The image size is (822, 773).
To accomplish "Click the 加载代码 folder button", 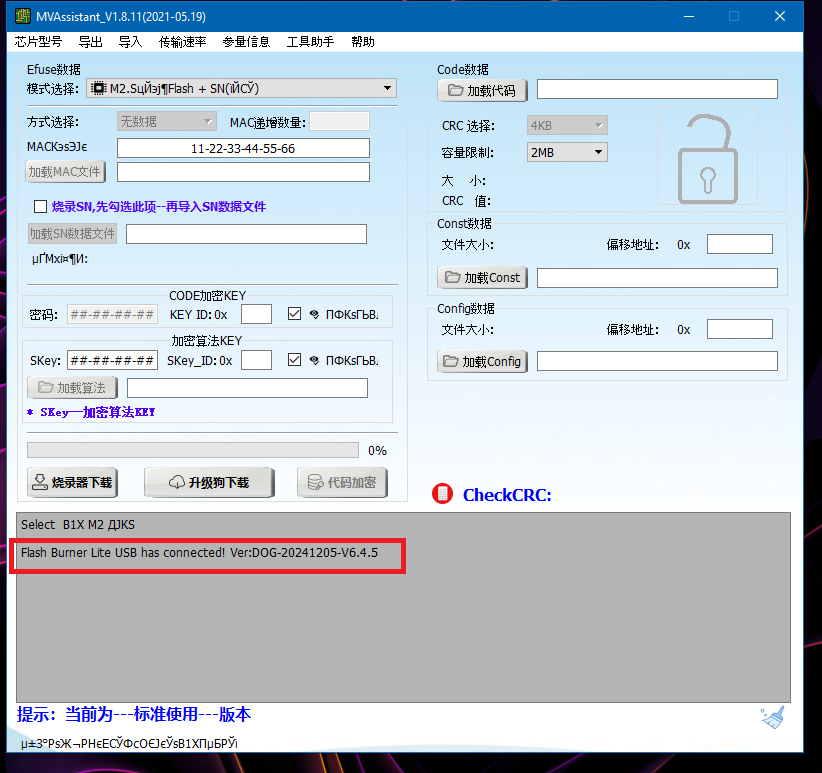I will coord(482,90).
